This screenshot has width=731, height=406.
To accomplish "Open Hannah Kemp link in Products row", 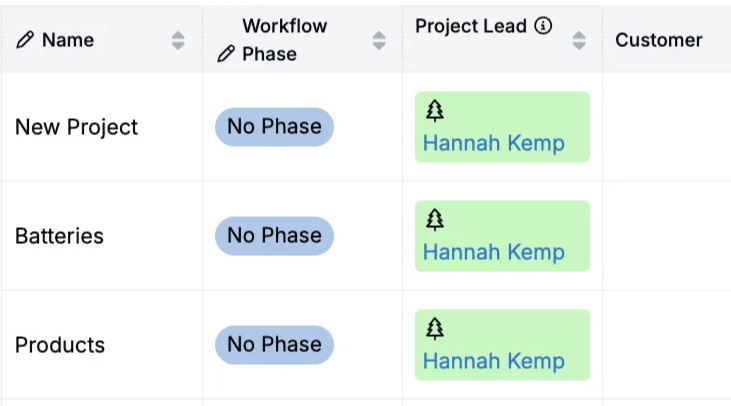I will coord(493,361).
